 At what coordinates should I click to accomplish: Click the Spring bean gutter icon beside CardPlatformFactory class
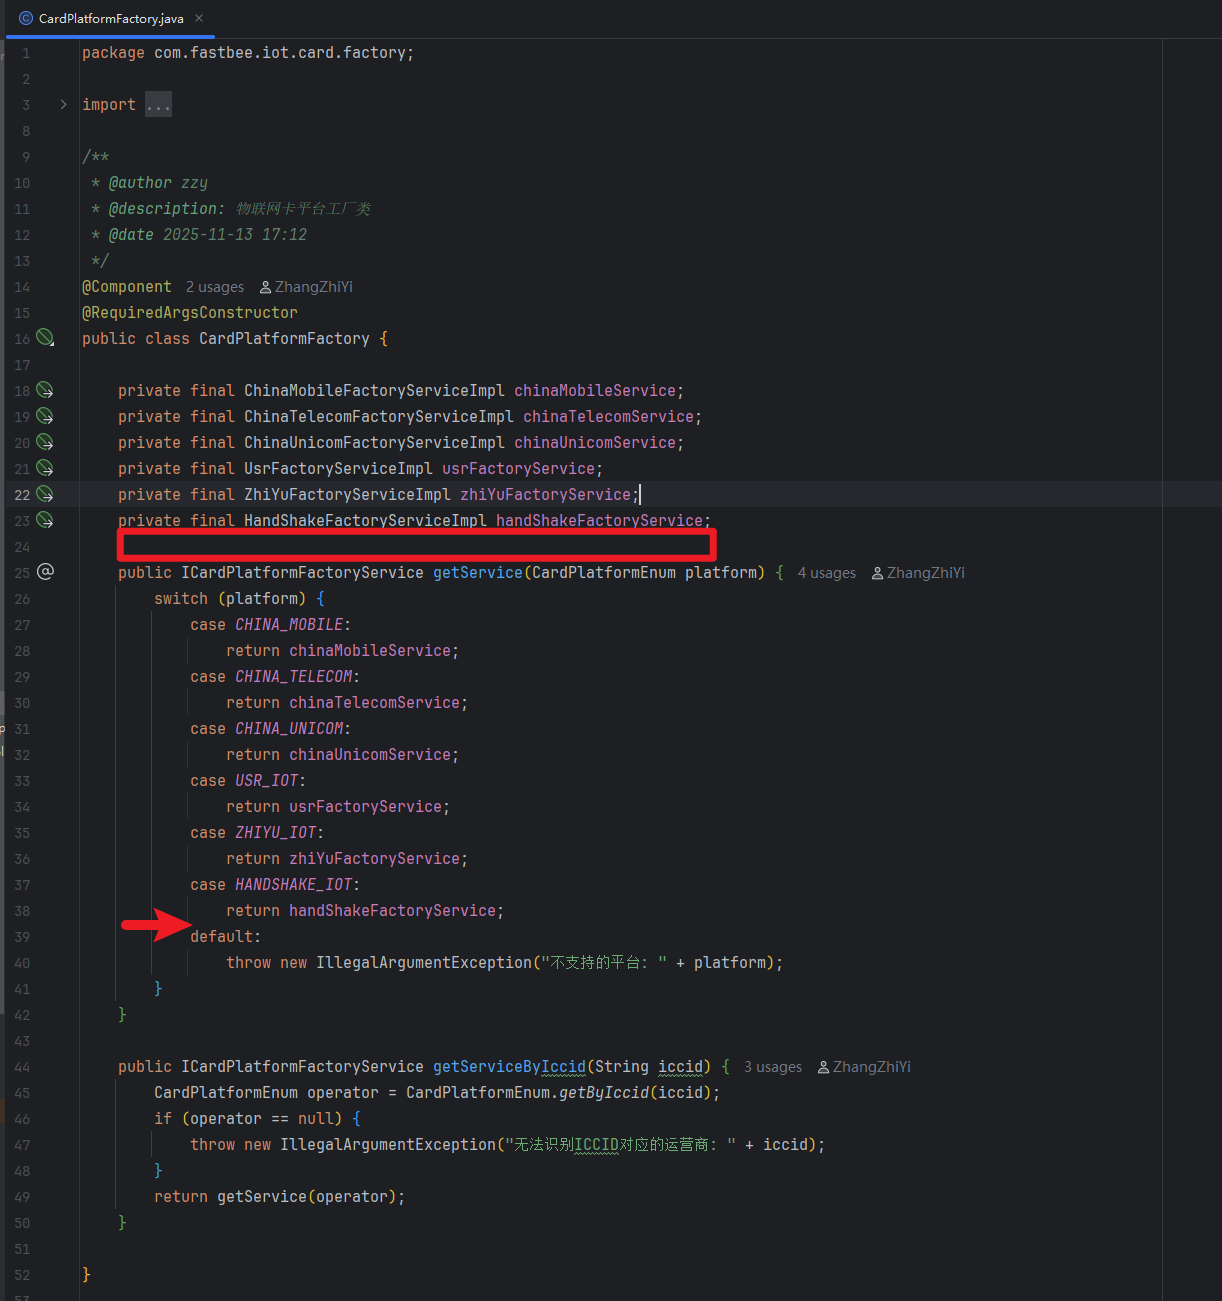point(45,338)
